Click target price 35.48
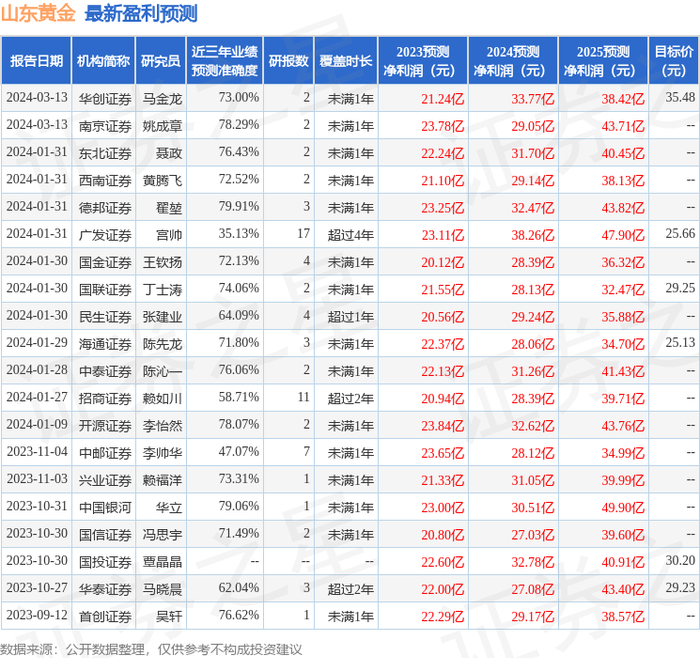Image resolution: width=700 pixels, height=658 pixels. tap(680, 97)
